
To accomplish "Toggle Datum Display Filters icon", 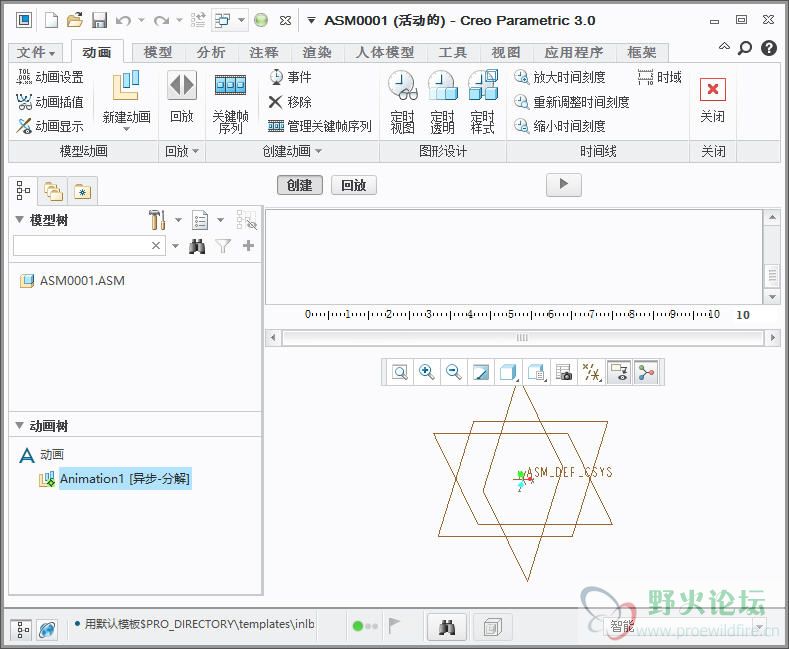I will (x=592, y=373).
